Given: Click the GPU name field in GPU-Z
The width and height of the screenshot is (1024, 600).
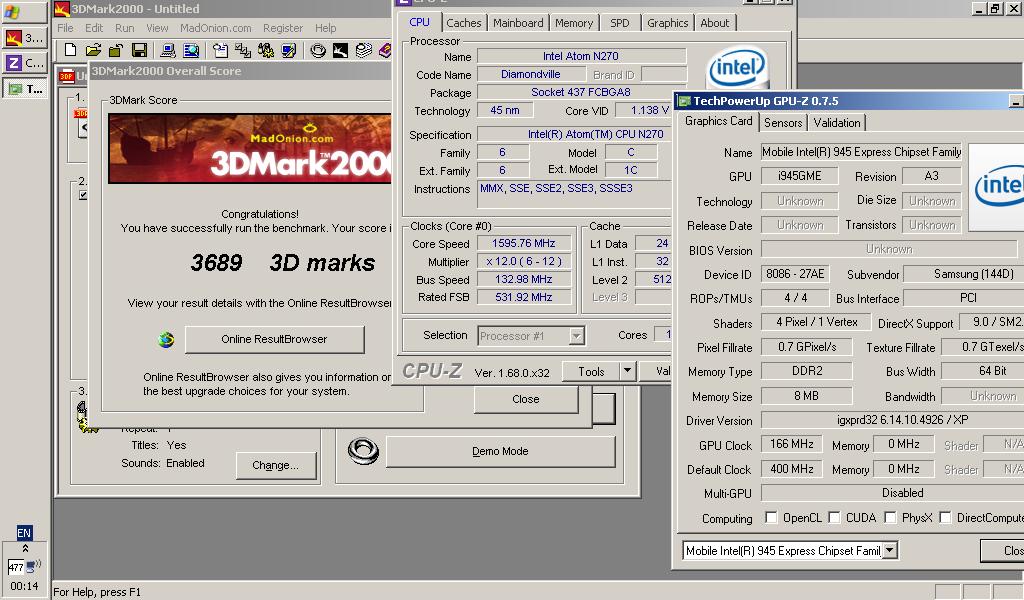Looking at the screenshot, I should pyautogui.click(x=861, y=152).
